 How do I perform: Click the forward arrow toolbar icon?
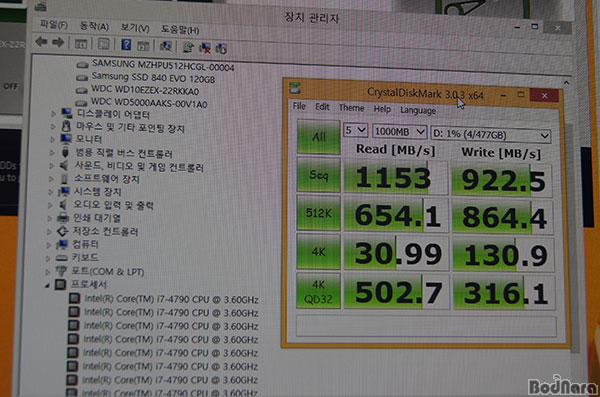58,42
